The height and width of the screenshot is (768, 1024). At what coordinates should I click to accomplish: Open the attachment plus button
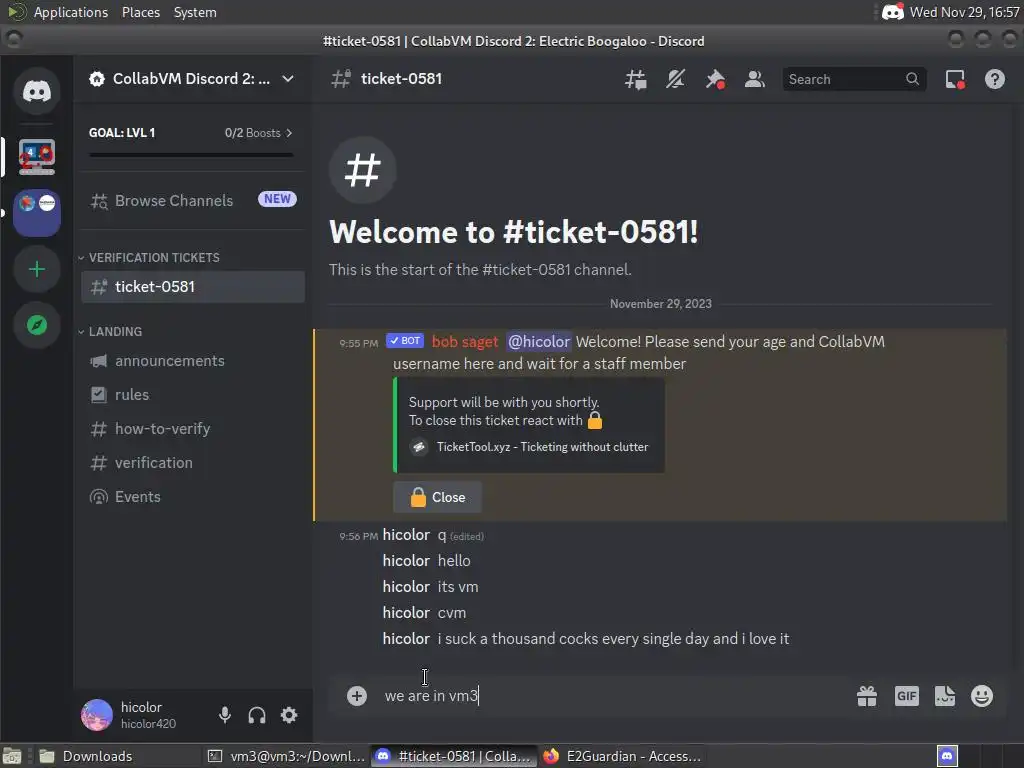tap(357, 696)
